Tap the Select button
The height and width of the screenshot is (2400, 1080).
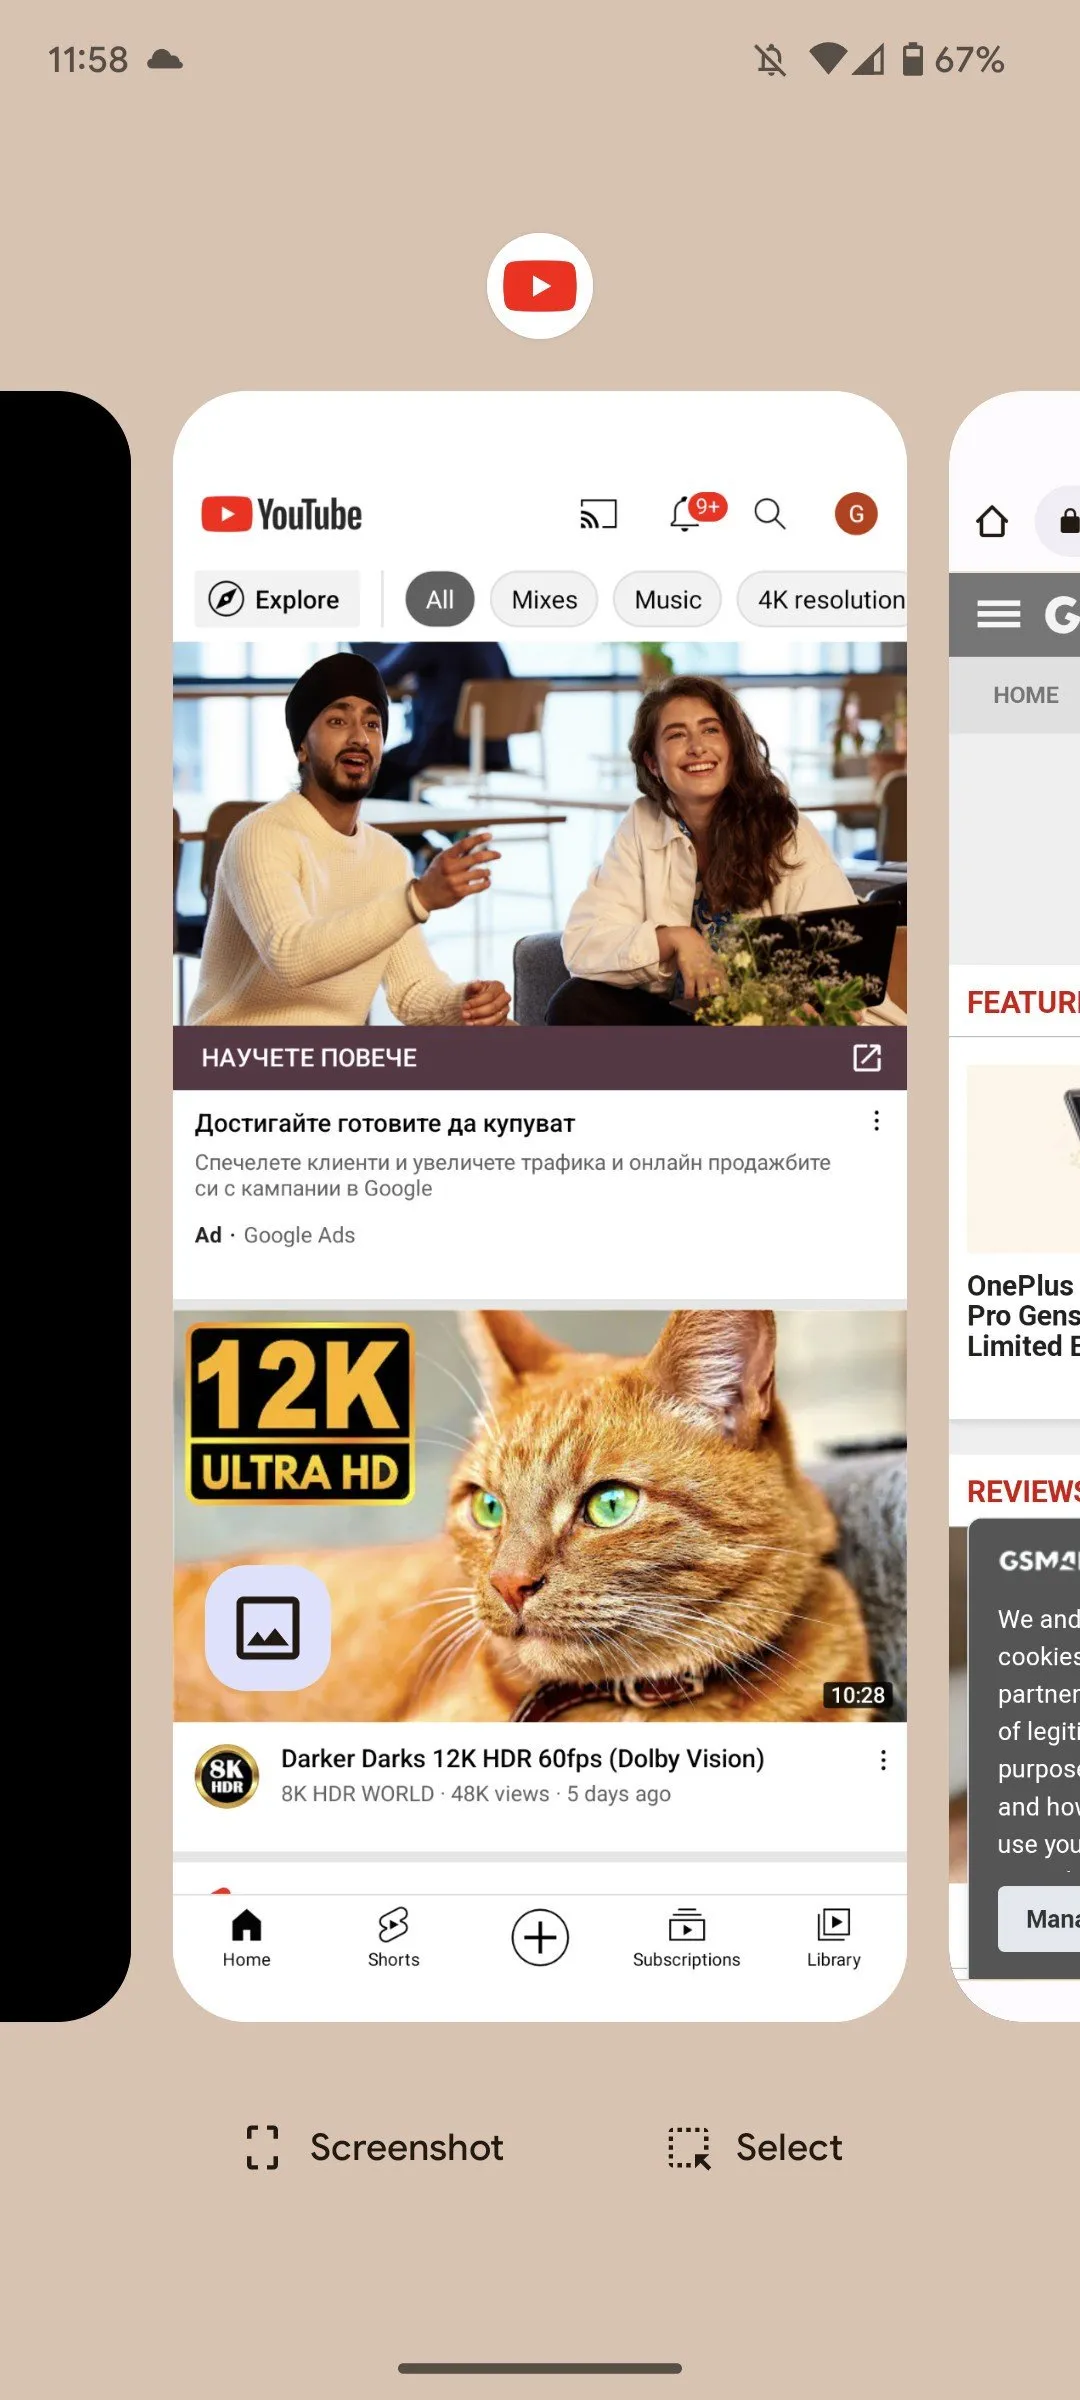(x=756, y=2147)
